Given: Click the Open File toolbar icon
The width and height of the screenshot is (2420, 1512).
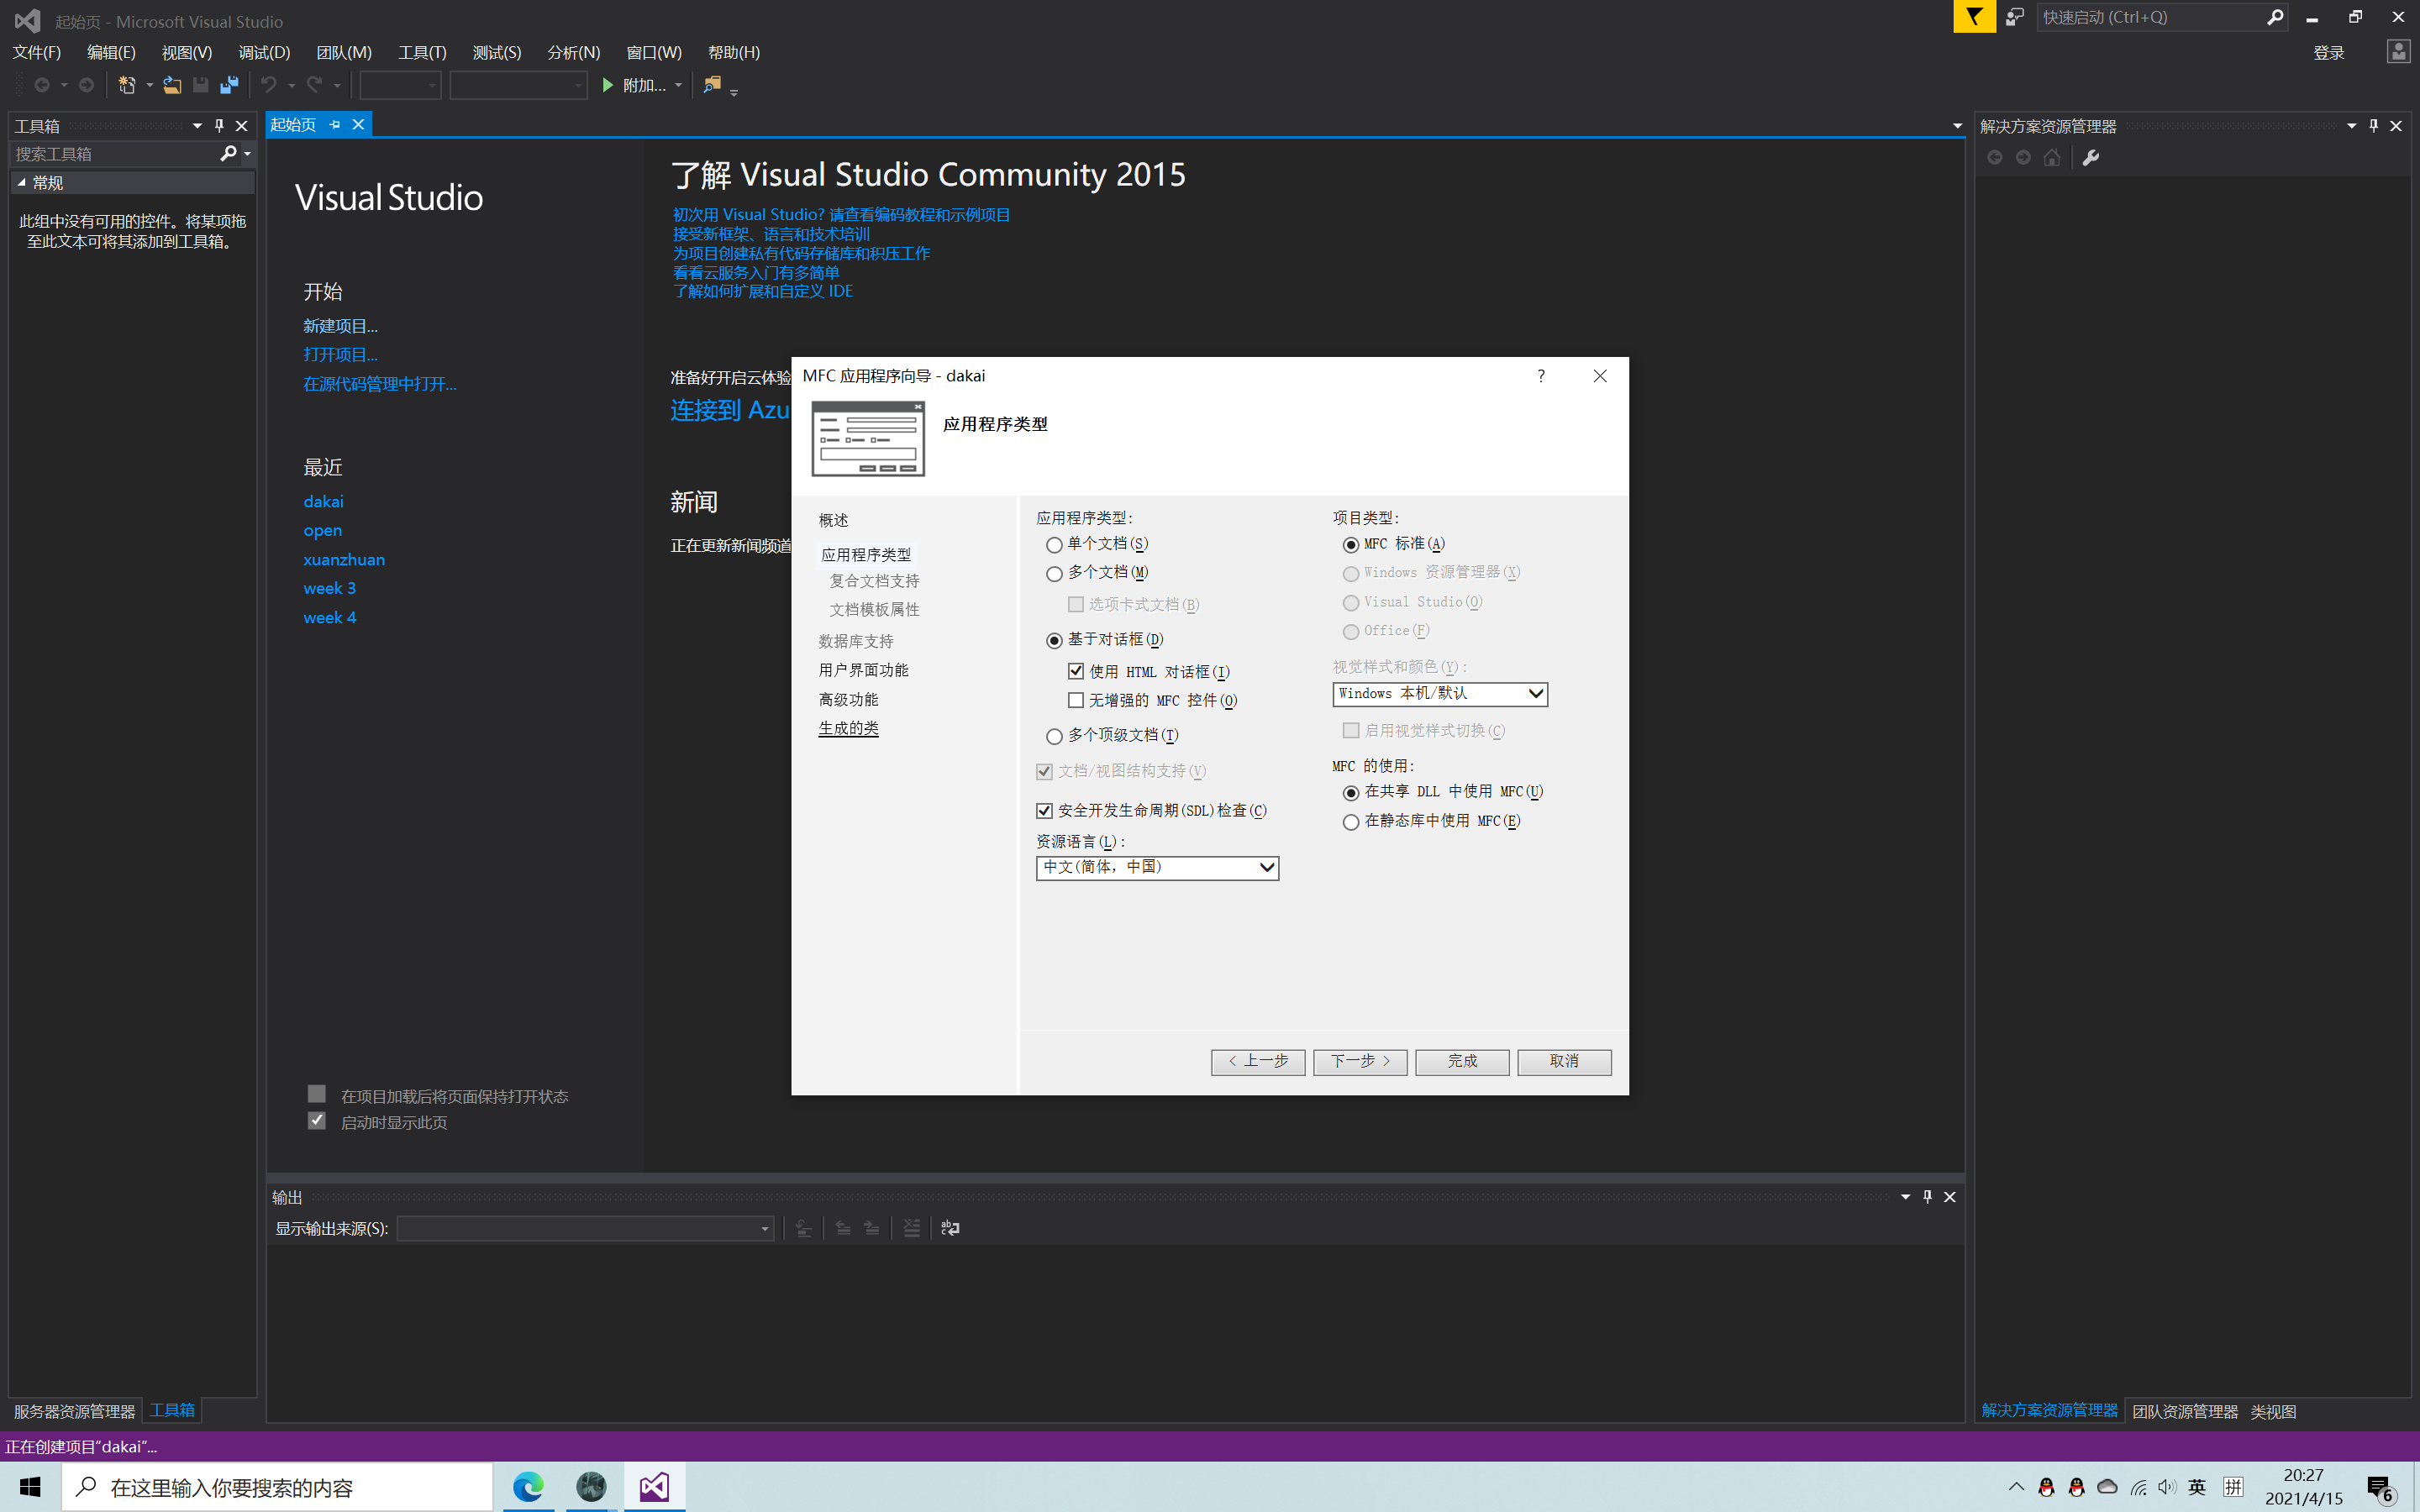Looking at the screenshot, I should click(172, 86).
